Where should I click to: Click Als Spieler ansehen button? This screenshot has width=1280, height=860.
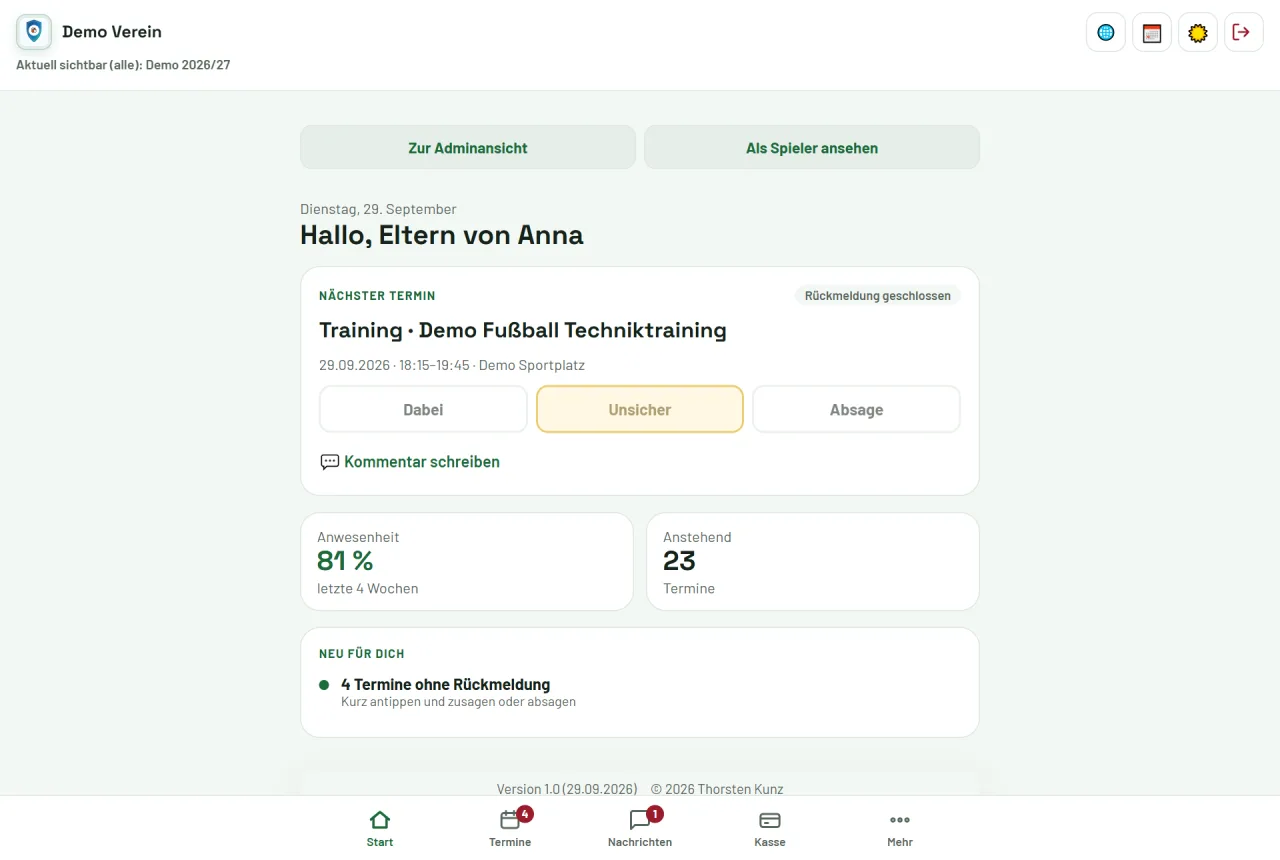coord(812,147)
